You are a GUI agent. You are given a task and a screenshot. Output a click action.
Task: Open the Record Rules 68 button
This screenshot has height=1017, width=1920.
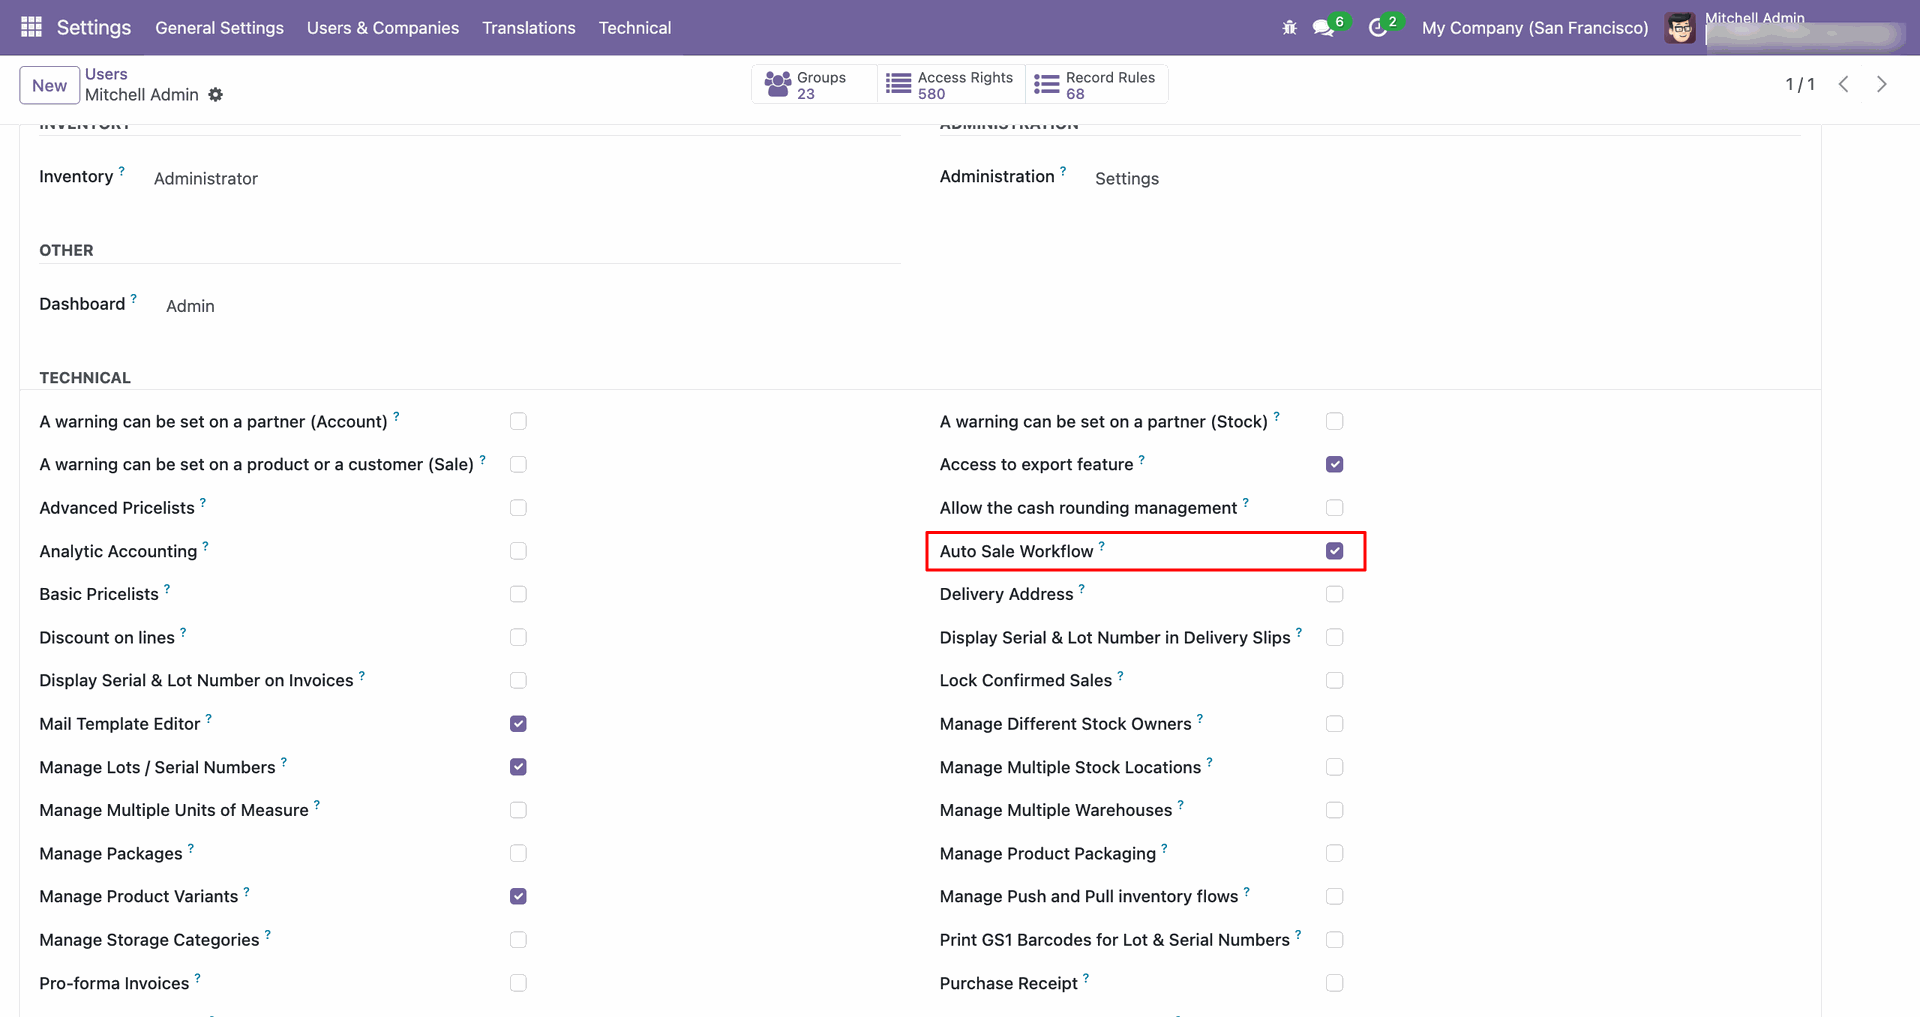tap(1096, 85)
